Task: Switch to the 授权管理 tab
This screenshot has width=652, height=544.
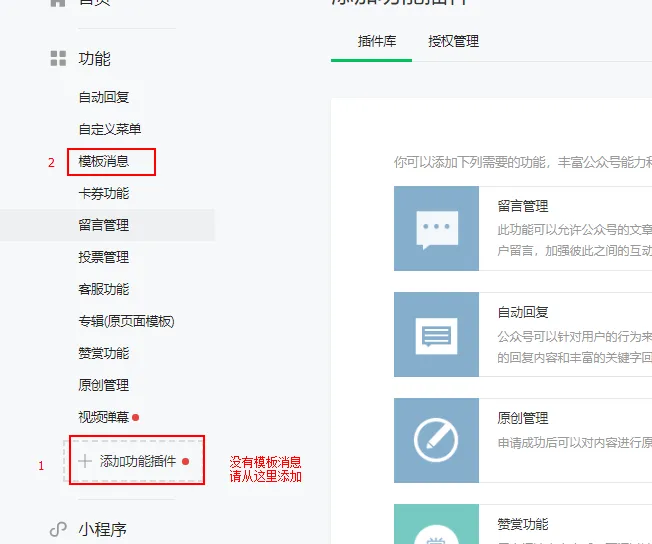Action: [x=453, y=42]
